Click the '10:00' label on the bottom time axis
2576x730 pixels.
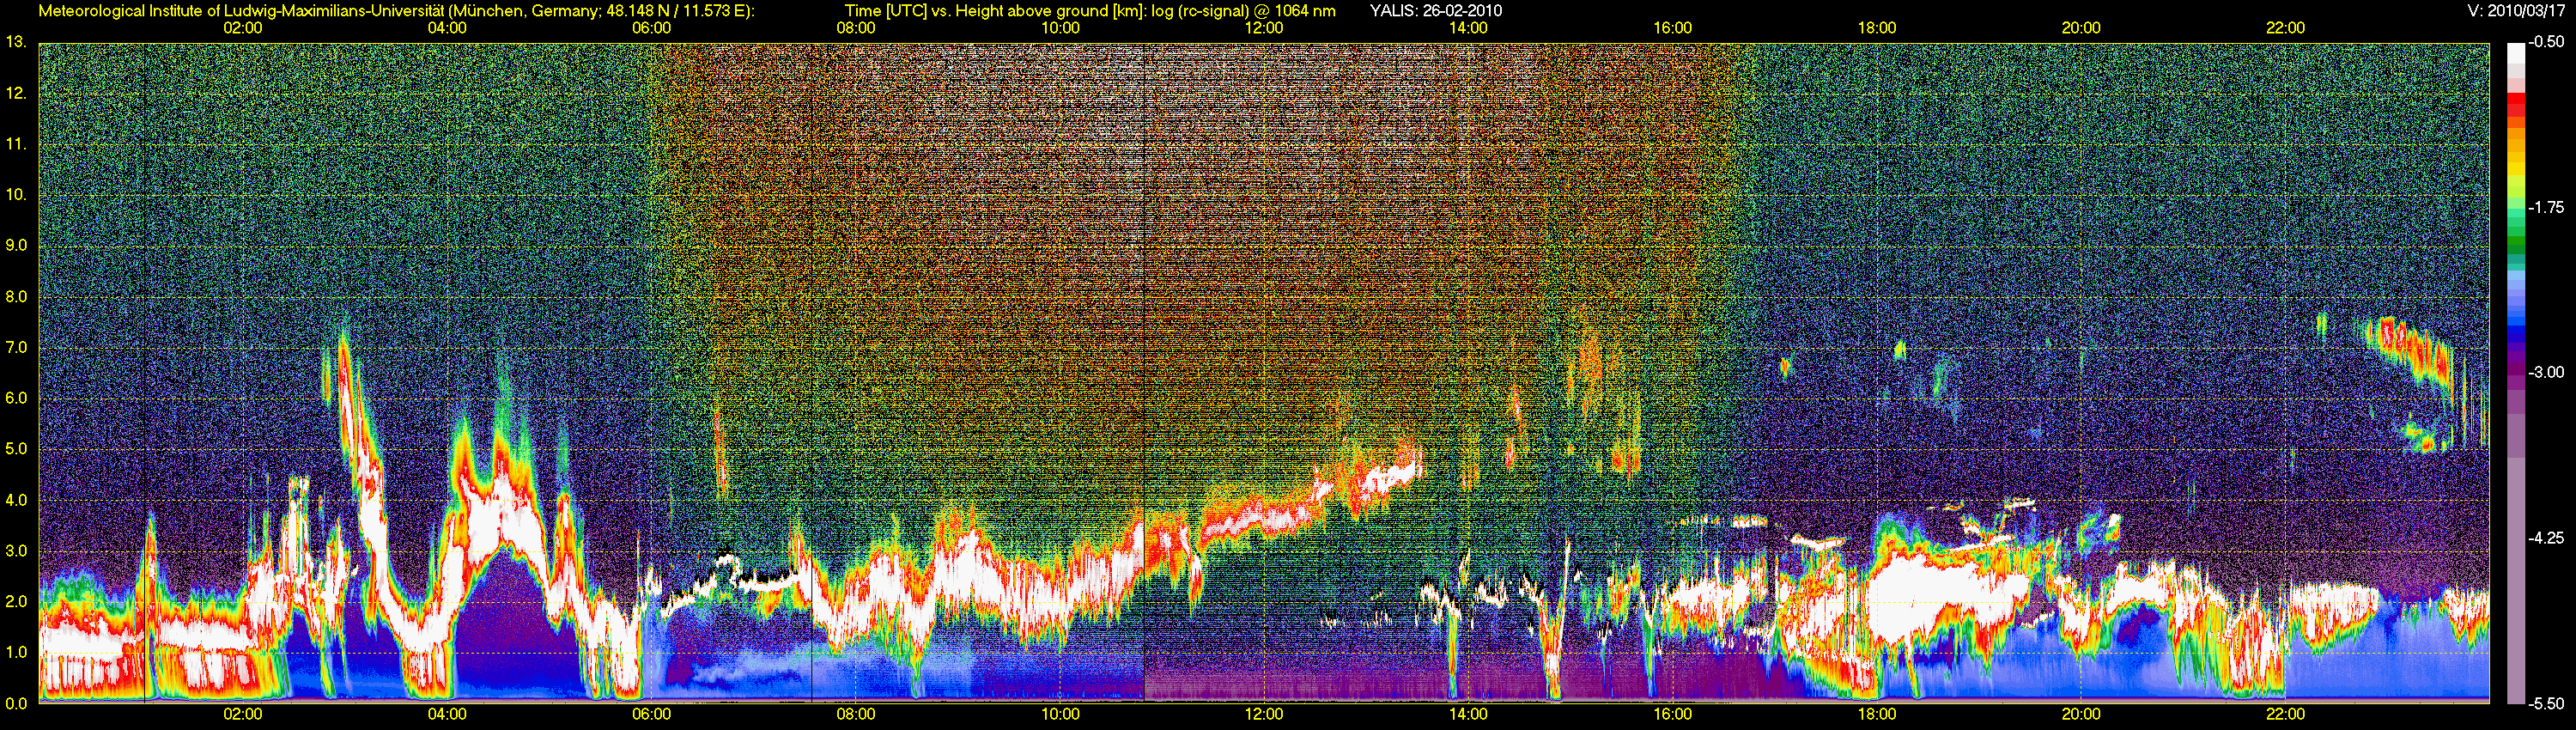pos(1060,714)
